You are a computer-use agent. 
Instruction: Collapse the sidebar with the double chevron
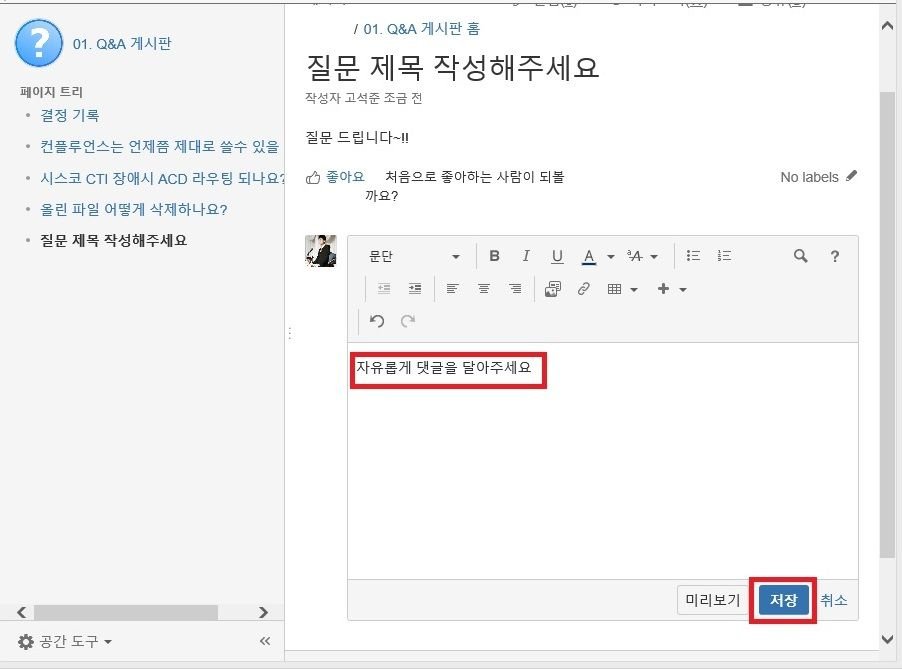click(265, 641)
